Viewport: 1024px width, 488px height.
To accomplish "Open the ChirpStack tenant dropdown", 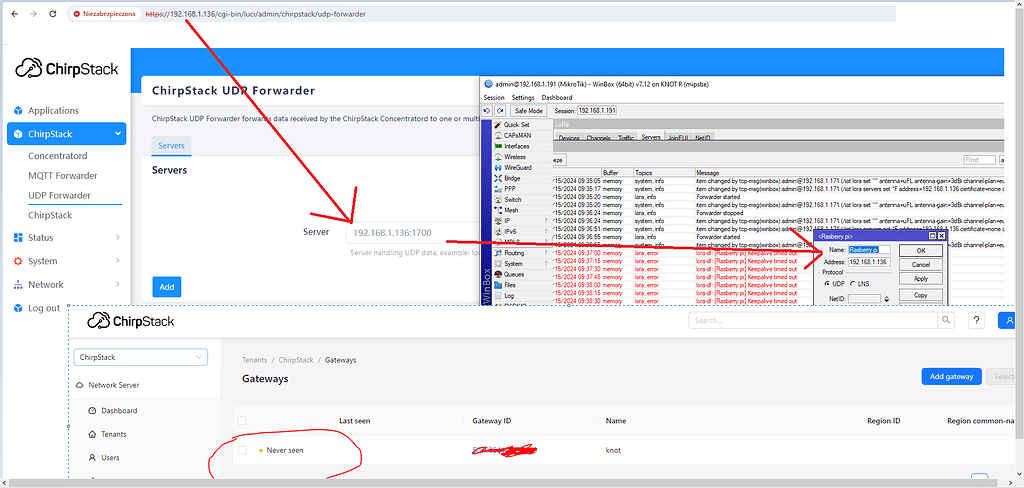I will click(140, 357).
